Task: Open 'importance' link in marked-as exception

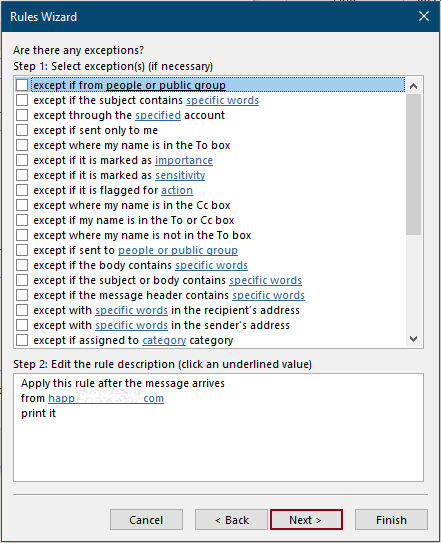Action: click(184, 160)
